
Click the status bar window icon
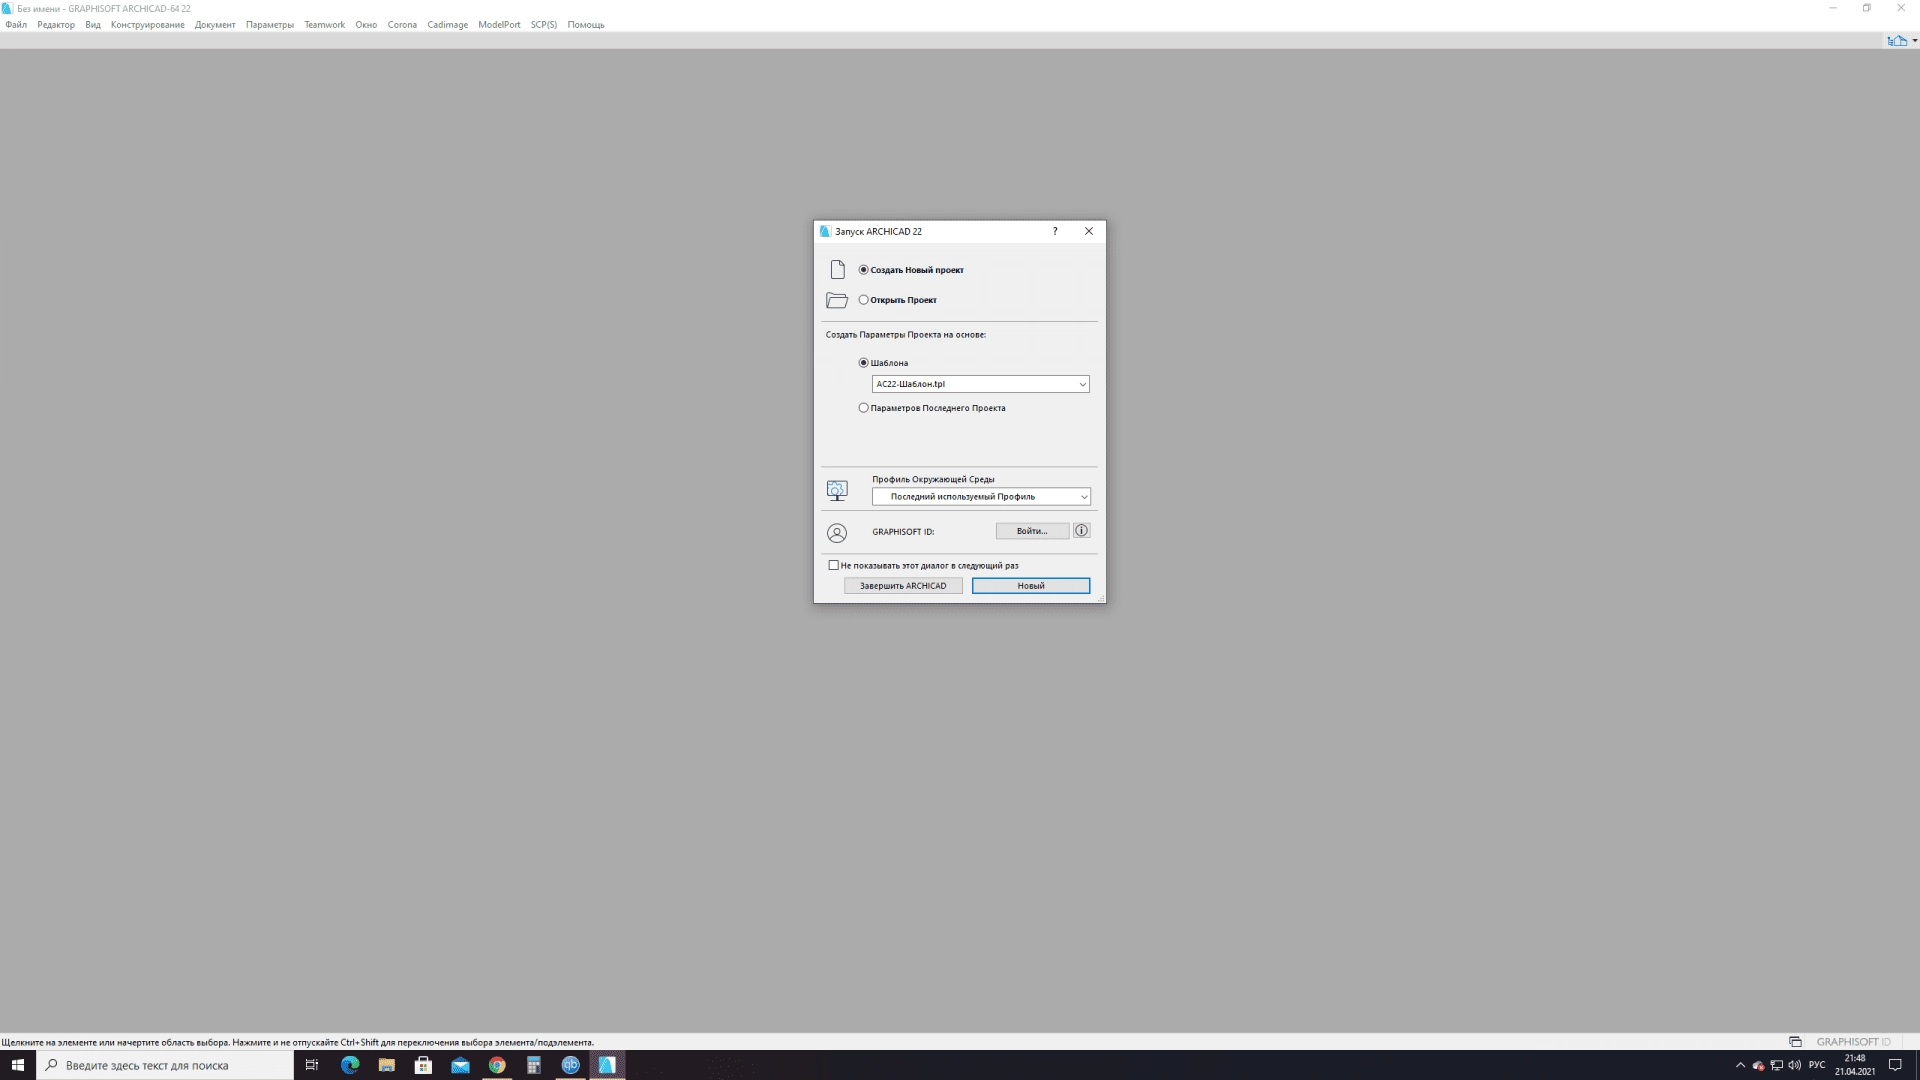pyautogui.click(x=1795, y=1042)
